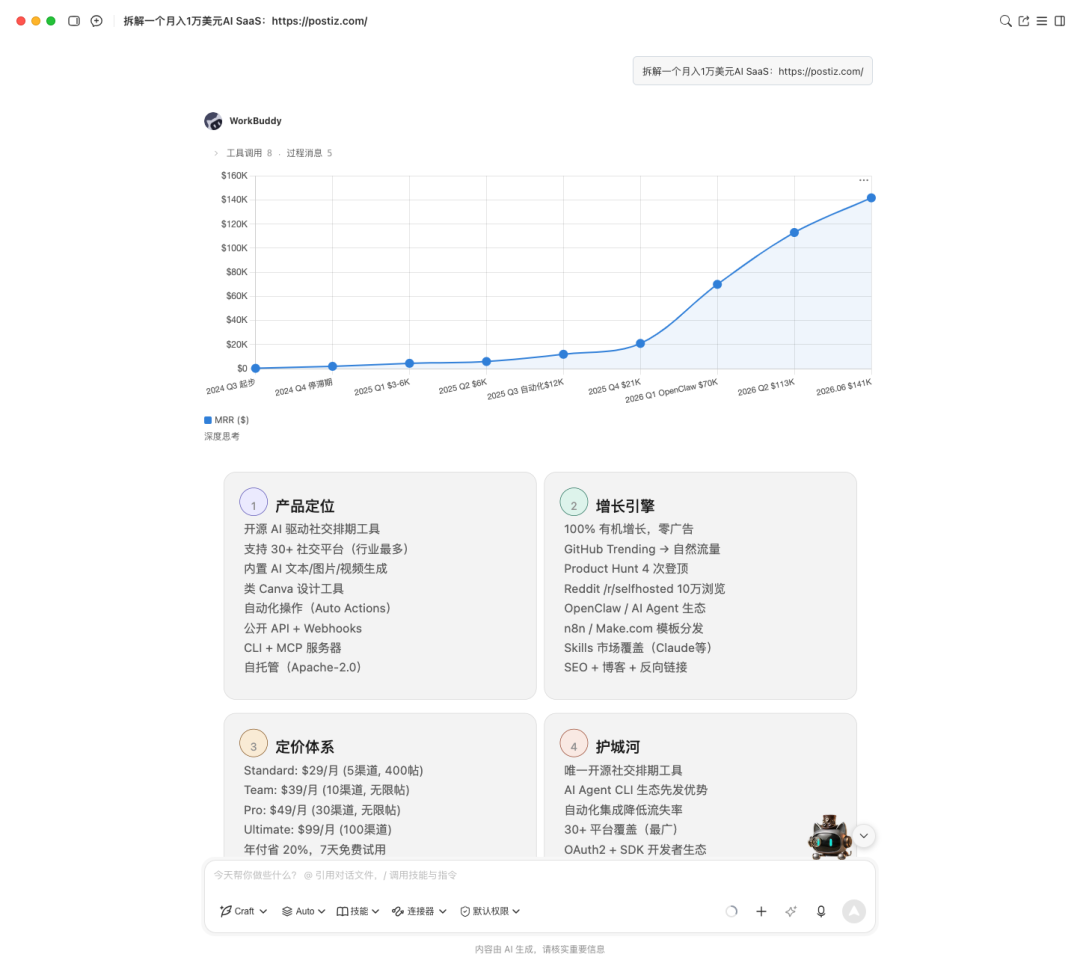Screen dimensions: 1080x963
Task: Click 'OAuth2 + SDK 开发者生态' line
Action: click(x=635, y=849)
